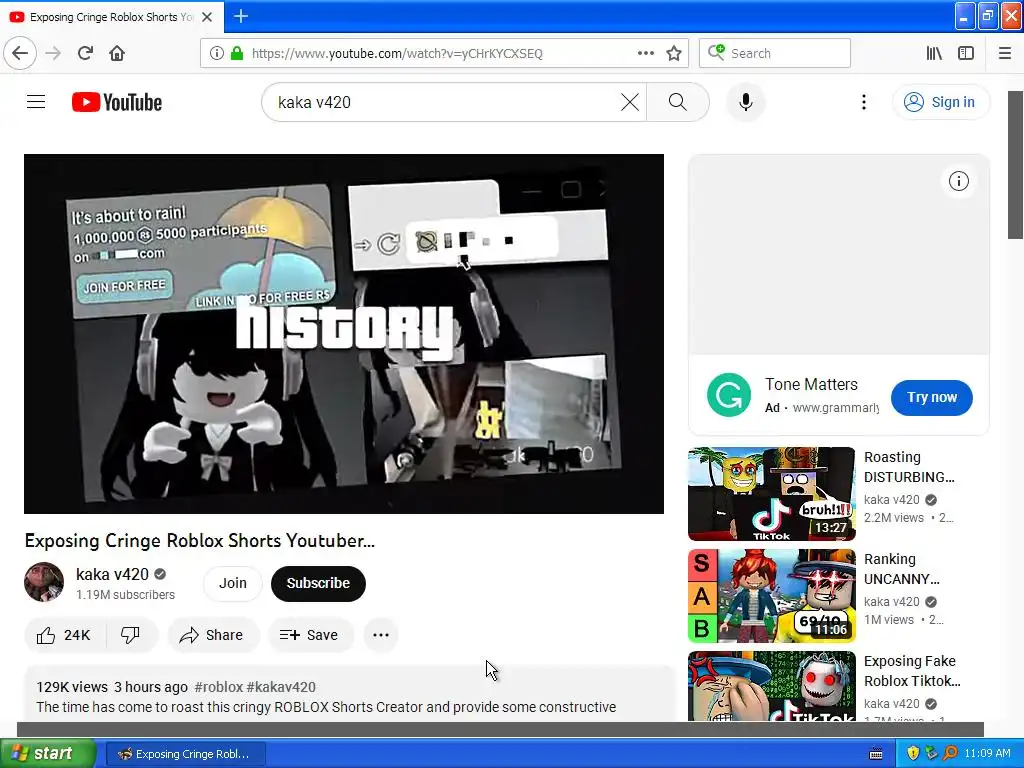
Task: Click Try now on Grammarly ad
Action: 931,397
